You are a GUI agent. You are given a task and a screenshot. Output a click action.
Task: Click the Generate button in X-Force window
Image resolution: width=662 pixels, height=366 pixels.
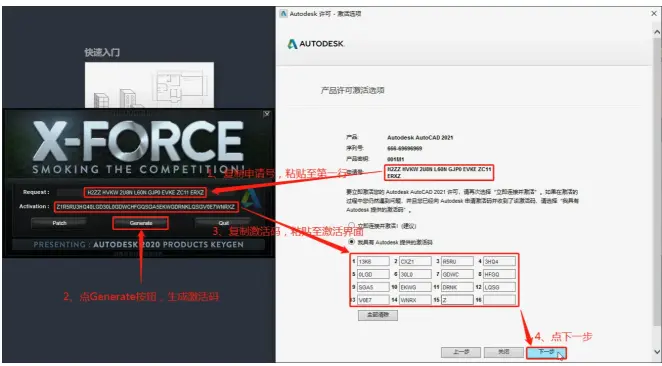(141, 223)
